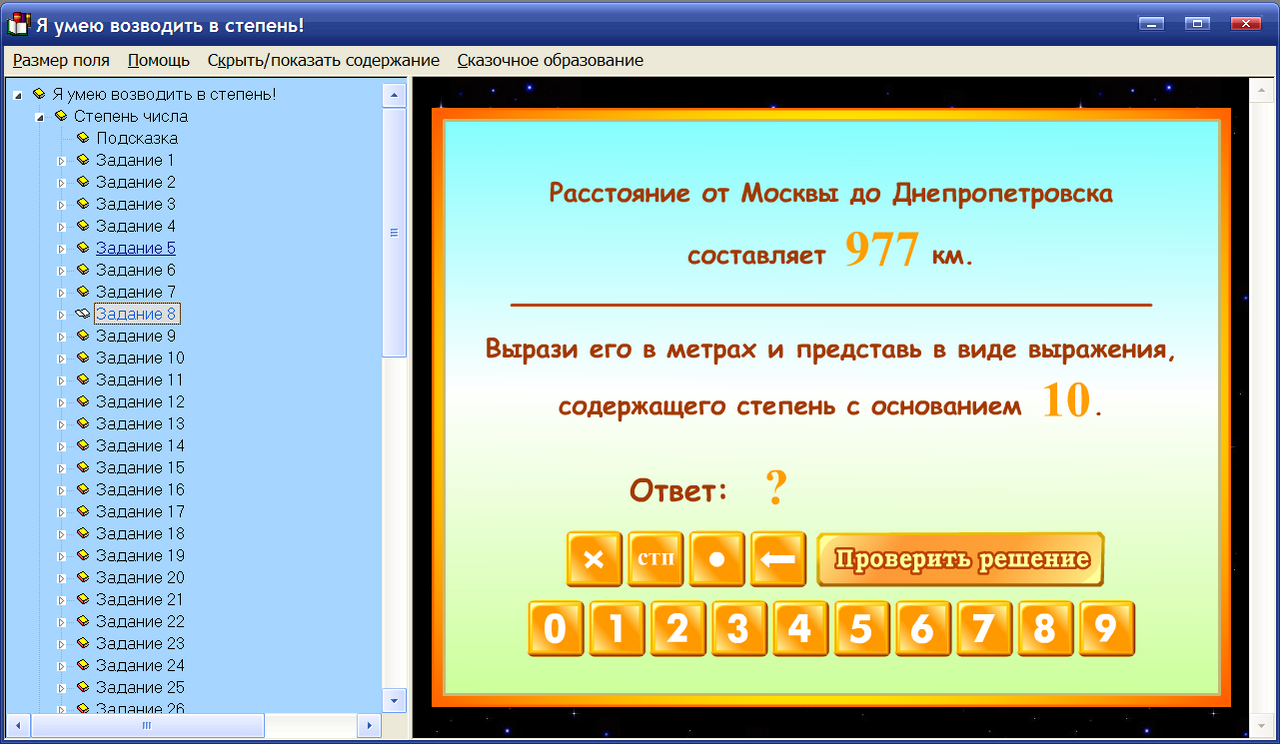Screen dimensions: 1280x744
Task: Click the "Проверить решение" button
Action: (x=960, y=559)
